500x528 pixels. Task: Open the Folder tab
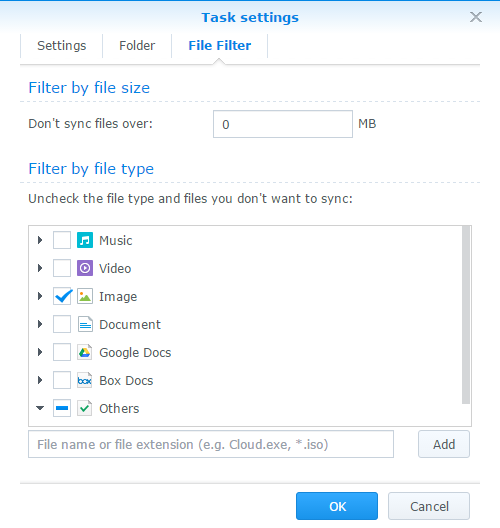point(137,45)
